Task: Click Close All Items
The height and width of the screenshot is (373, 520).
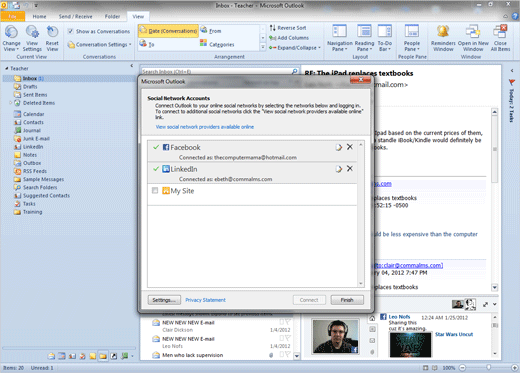Action: [x=500, y=39]
